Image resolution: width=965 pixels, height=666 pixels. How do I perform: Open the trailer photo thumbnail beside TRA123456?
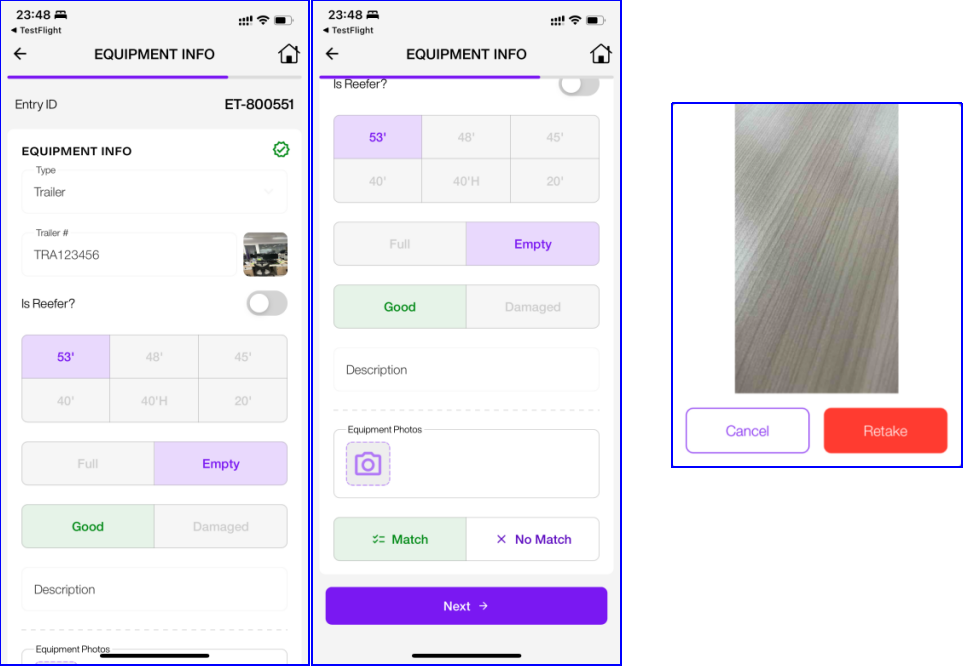pos(265,254)
